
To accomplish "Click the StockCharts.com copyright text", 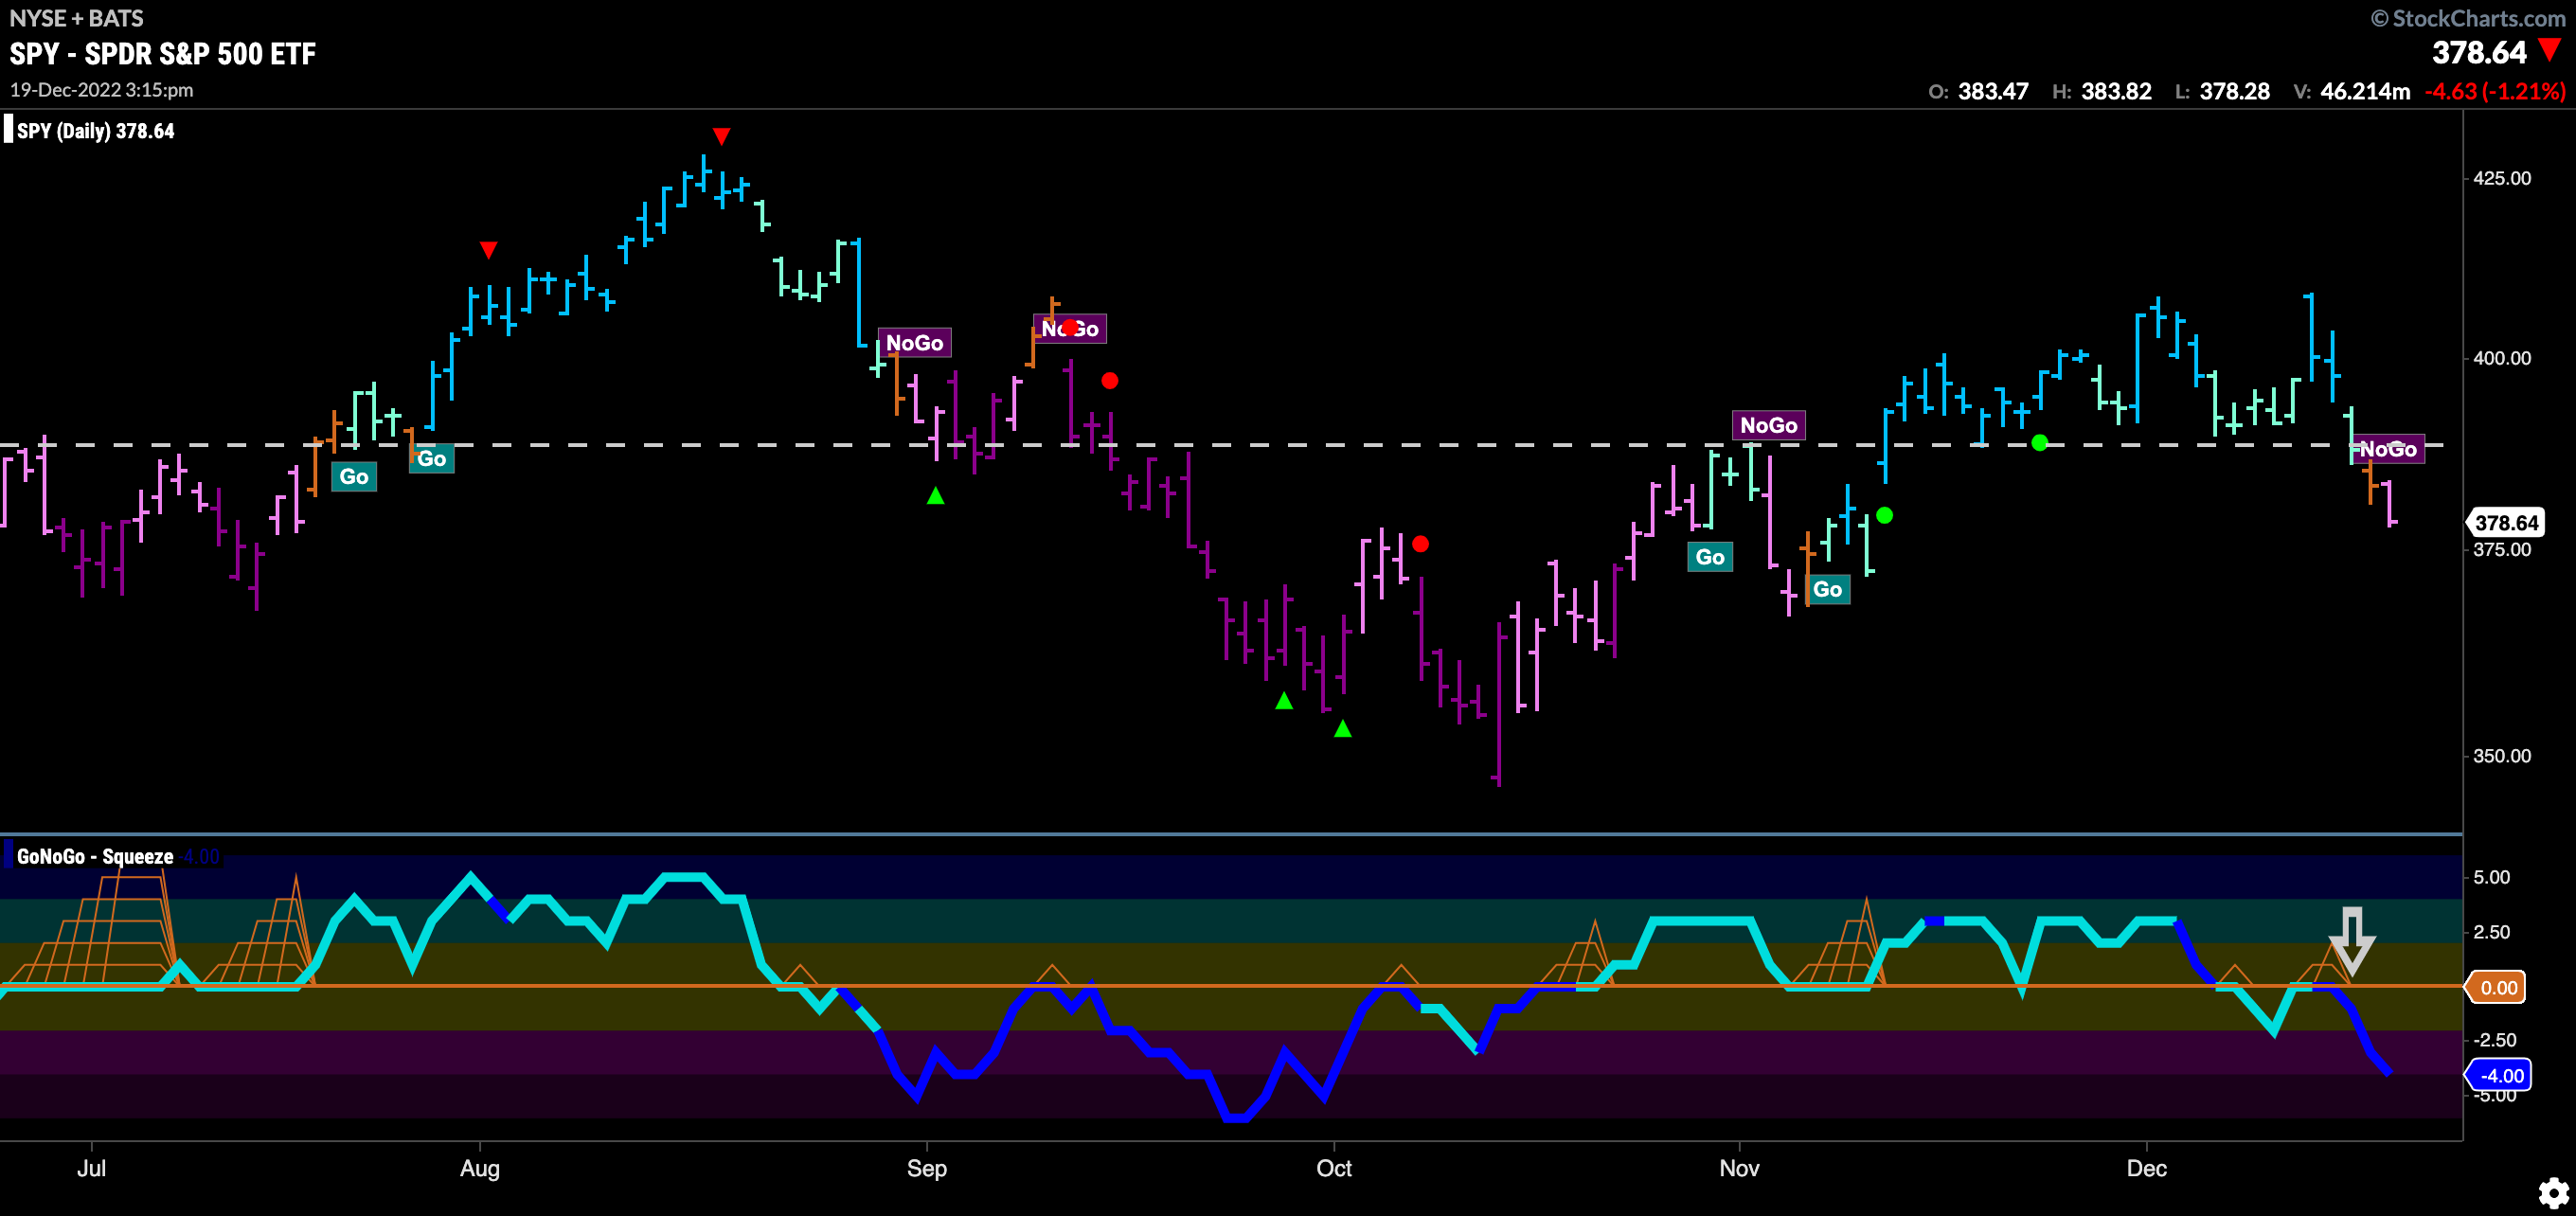I will (x=2468, y=18).
